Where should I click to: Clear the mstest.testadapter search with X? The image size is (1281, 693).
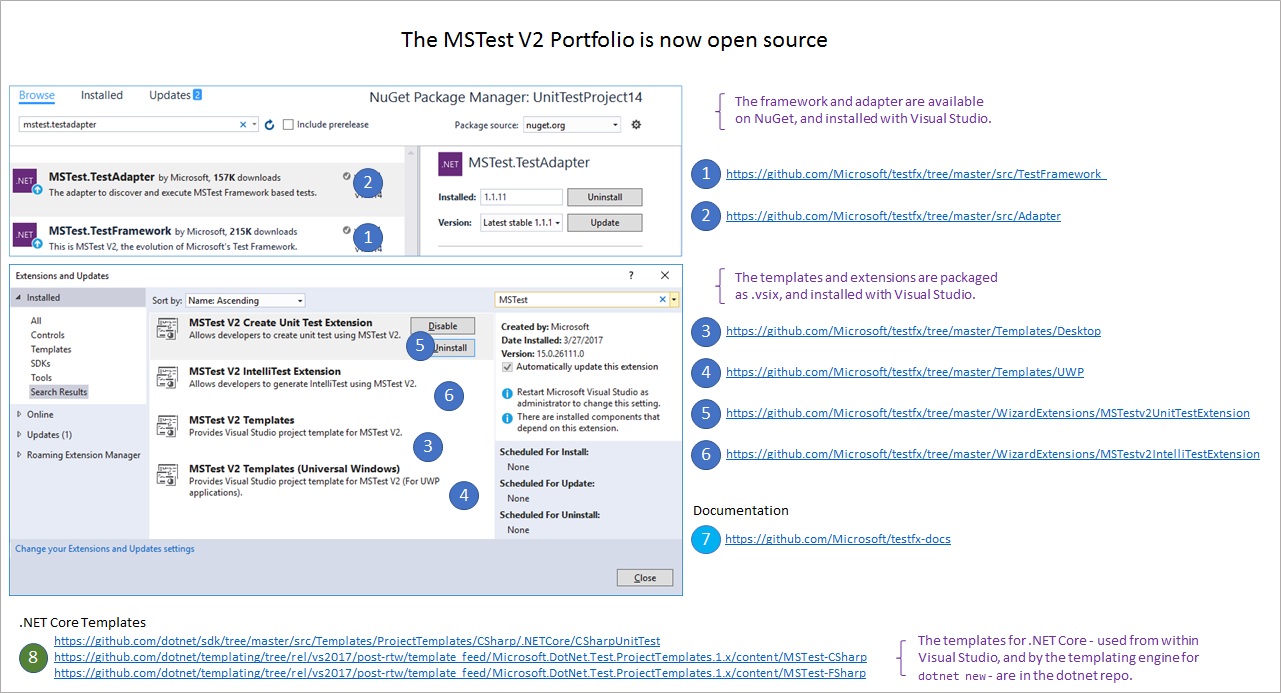point(243,125)
